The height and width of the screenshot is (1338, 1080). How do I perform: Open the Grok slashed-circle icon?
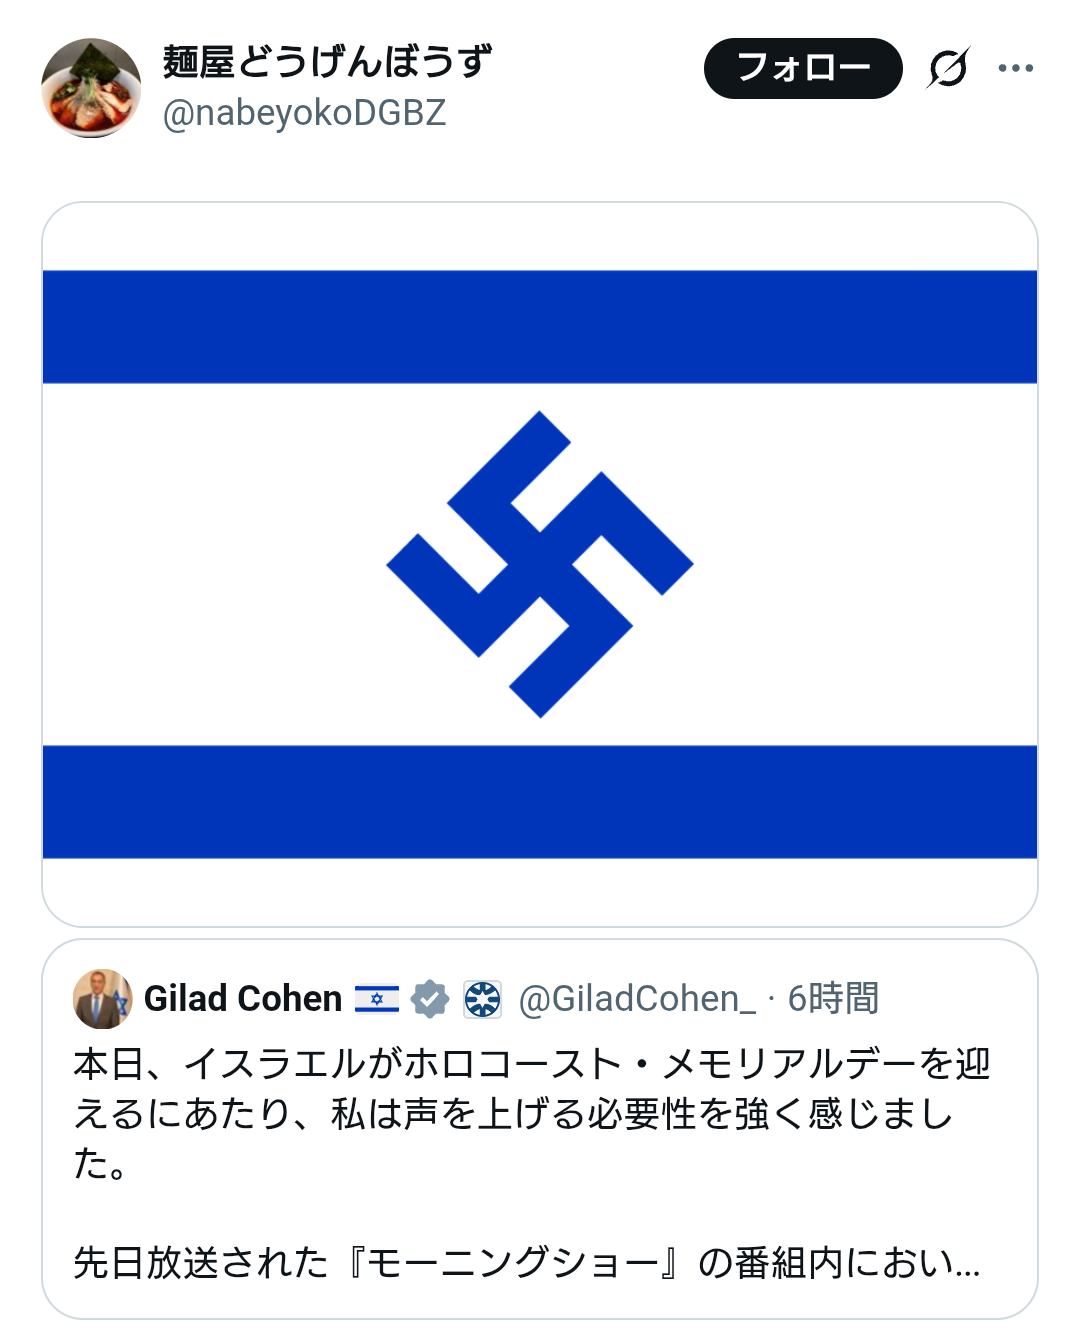[x=948, y=68]
